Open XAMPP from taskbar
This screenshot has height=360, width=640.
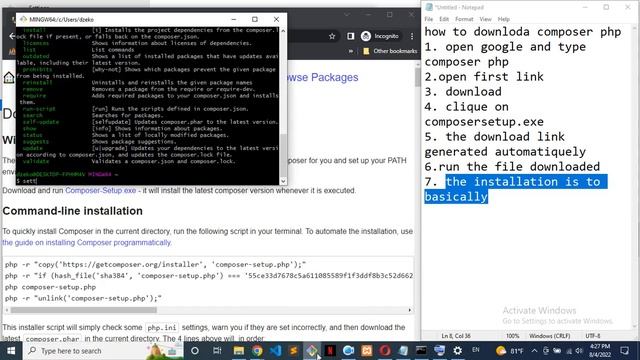367,351
